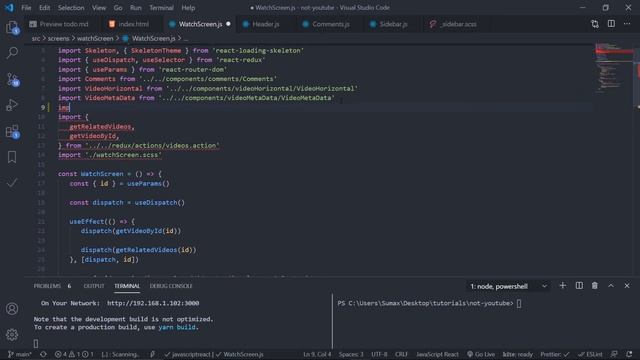Click the minimap code overview
Image resolution: width=640 pixels, height=360 pixels.
pos(613,69)
